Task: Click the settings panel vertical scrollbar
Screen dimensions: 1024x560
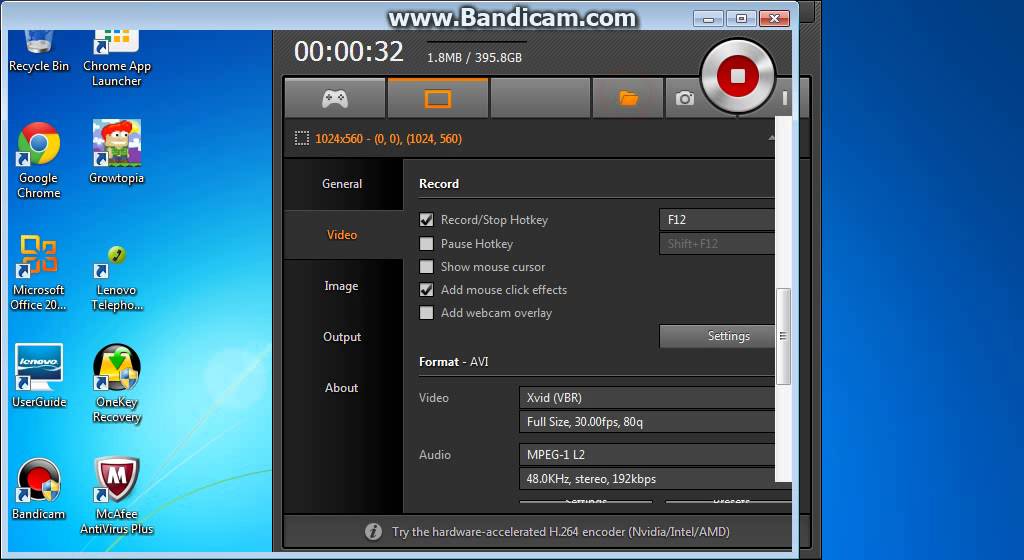Action: pyautogui.click(x=782, y=336)
